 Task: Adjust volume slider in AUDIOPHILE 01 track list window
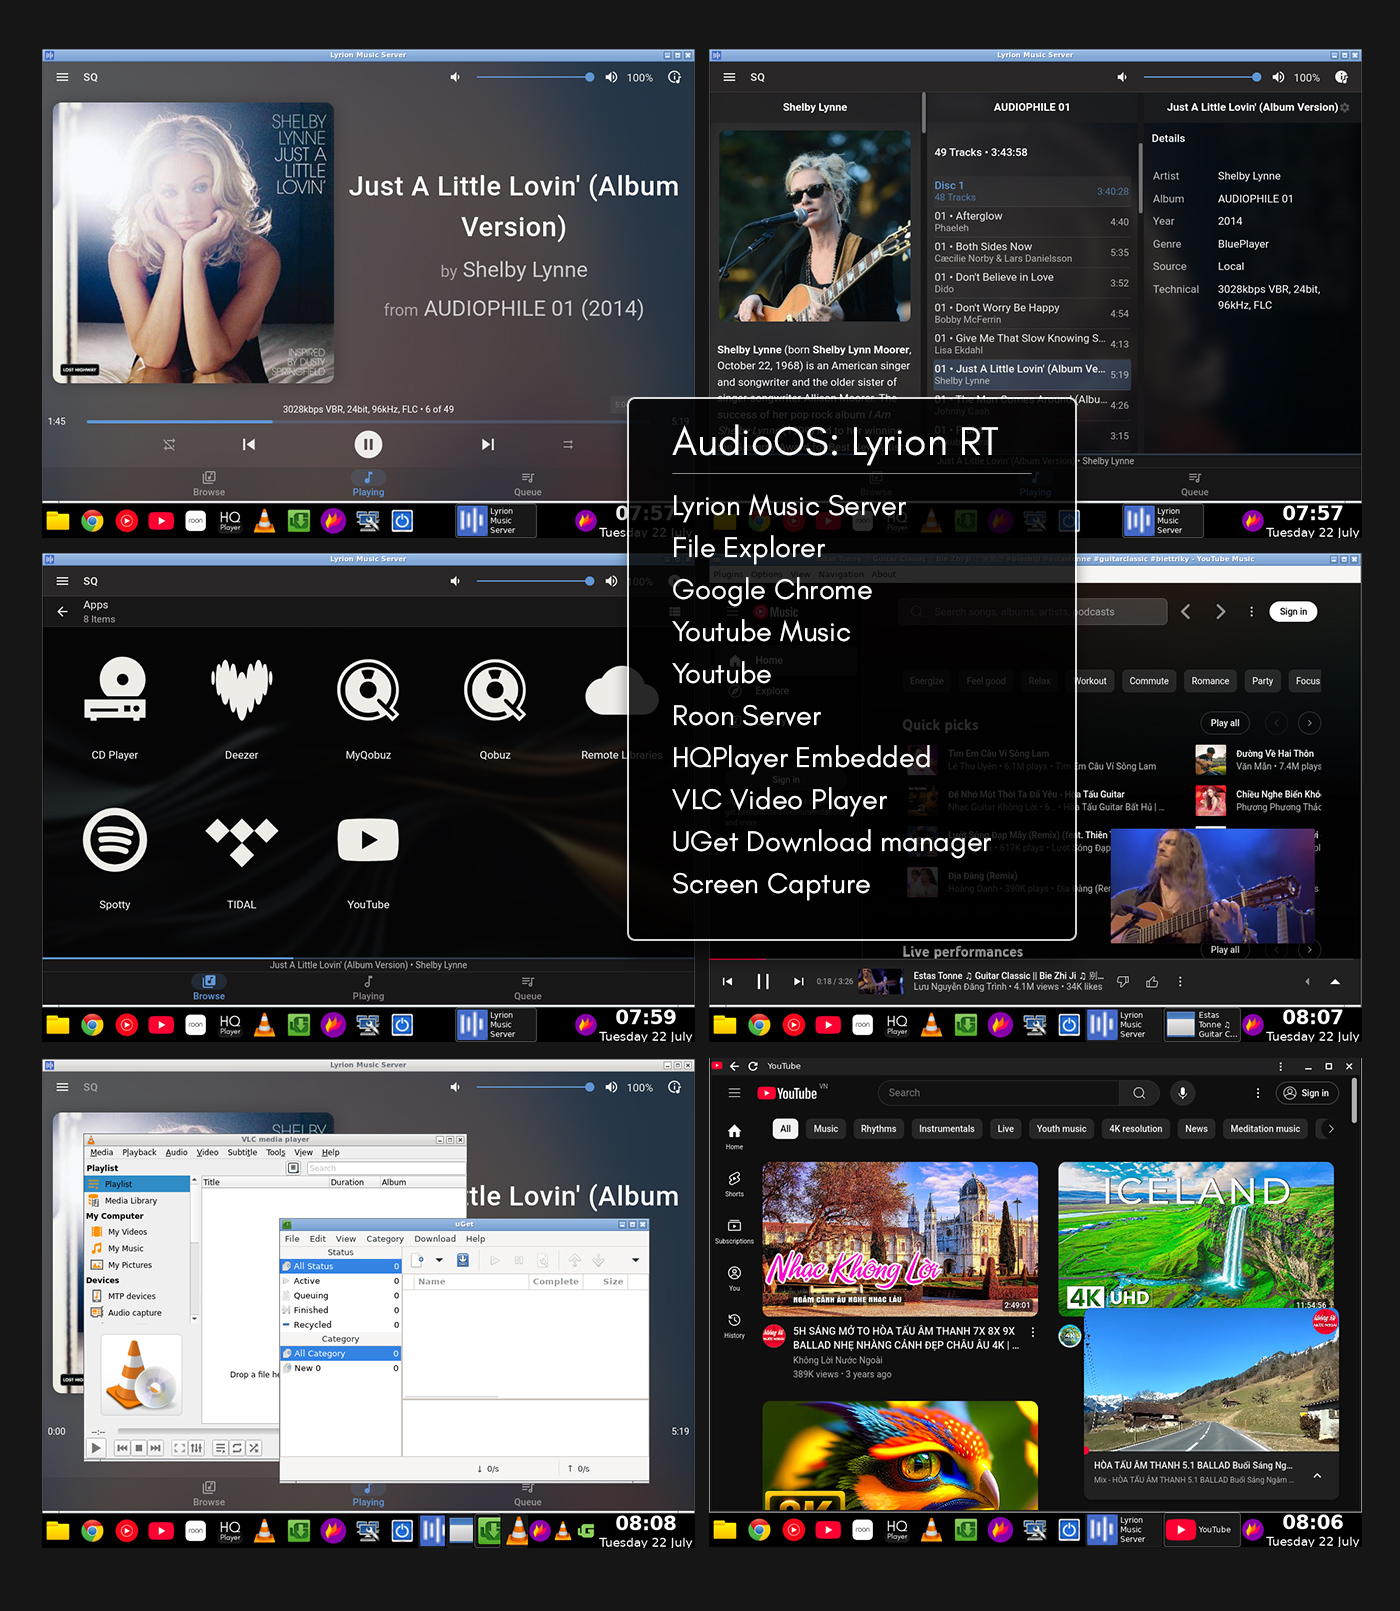1202,77
